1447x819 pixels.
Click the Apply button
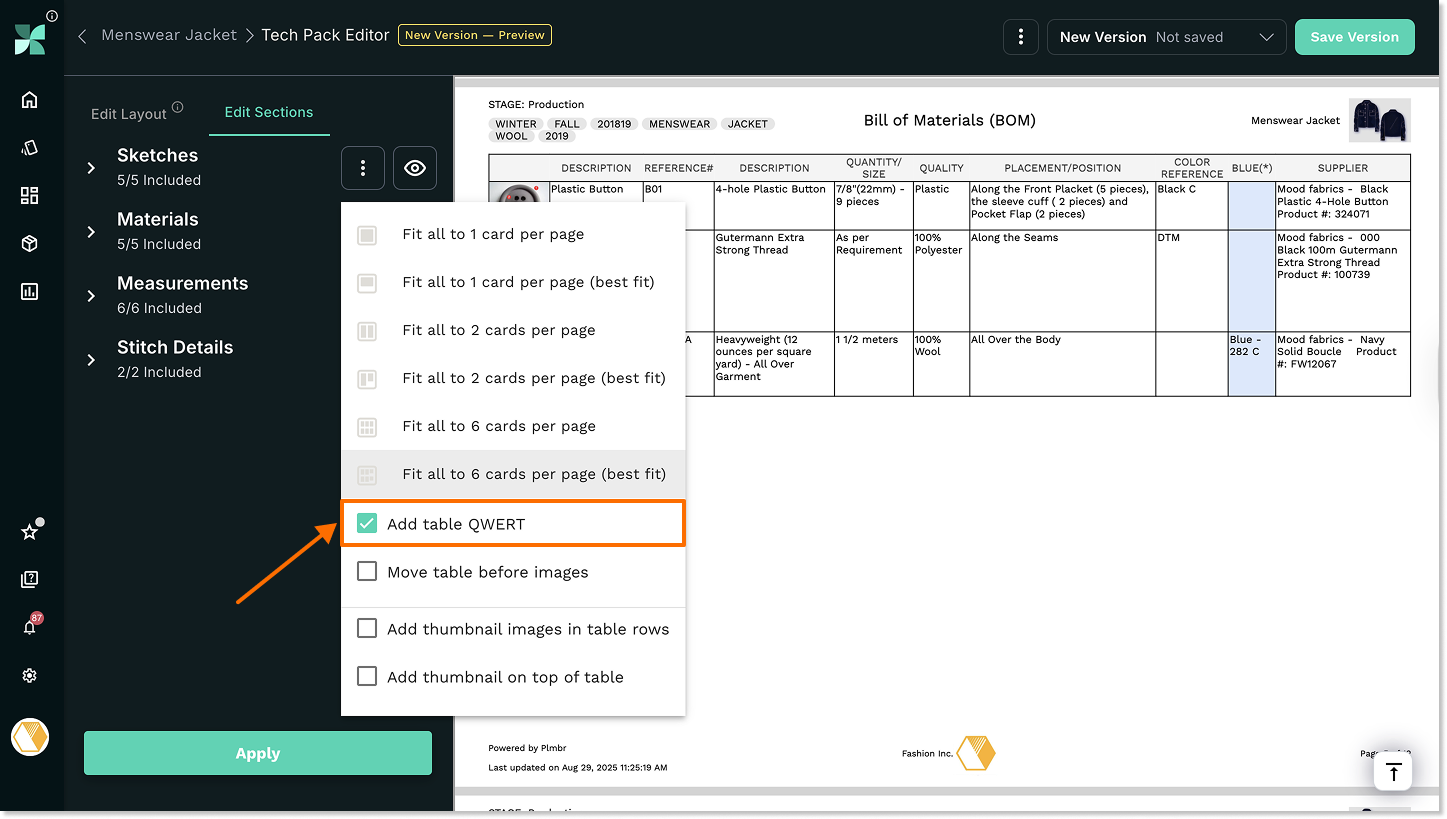[257, 753]
